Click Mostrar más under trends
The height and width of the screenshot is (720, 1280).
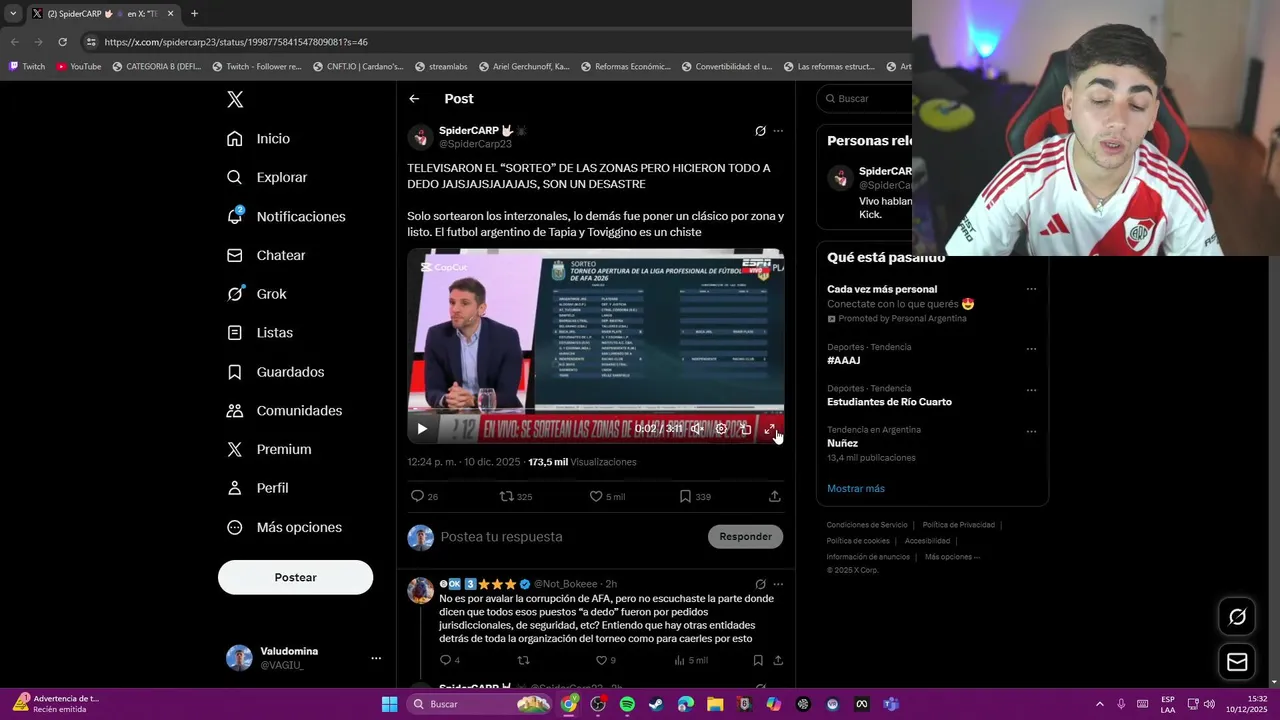[x=856, y=489]
